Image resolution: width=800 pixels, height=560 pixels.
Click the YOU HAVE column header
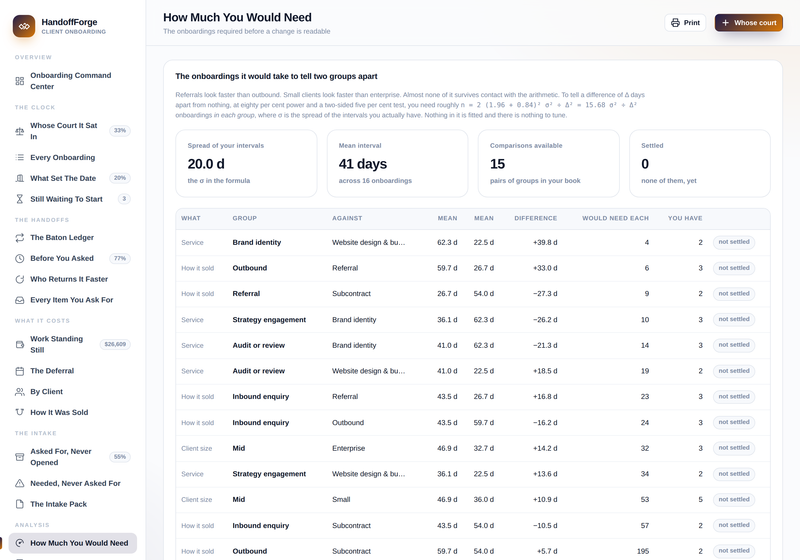(x=685, y=218)
